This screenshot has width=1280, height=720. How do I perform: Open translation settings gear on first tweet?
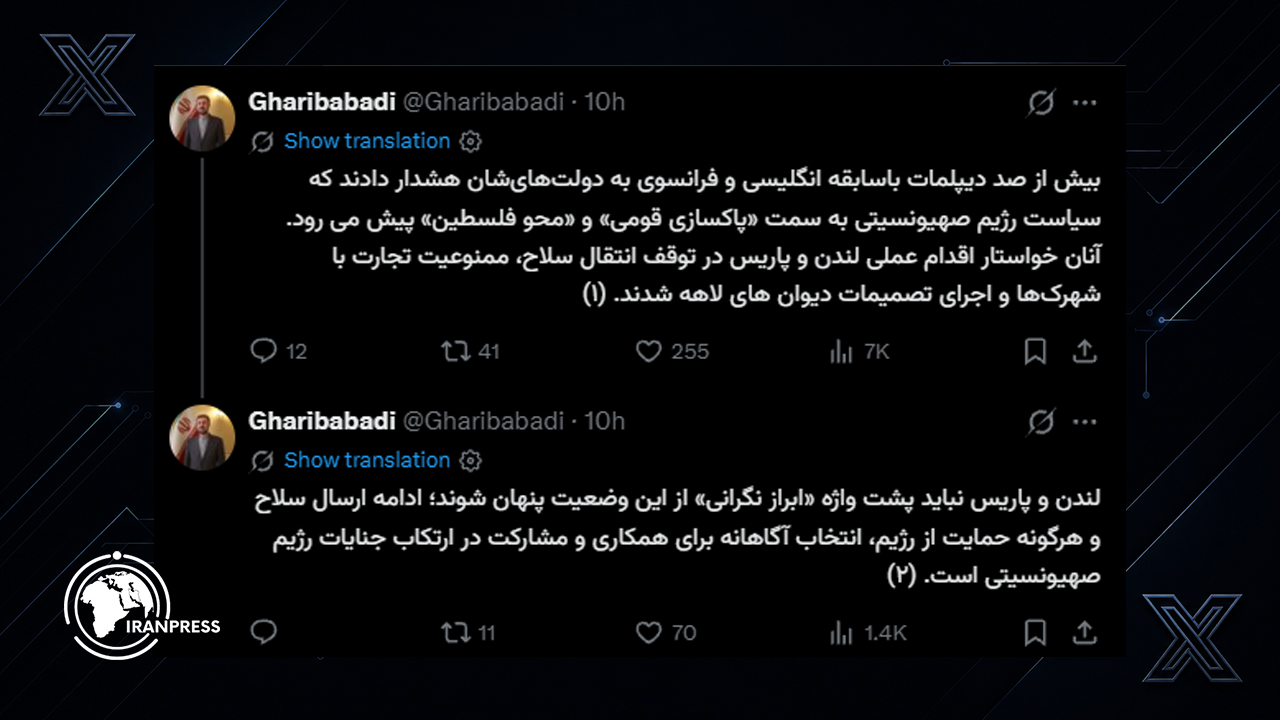[471, 141]
